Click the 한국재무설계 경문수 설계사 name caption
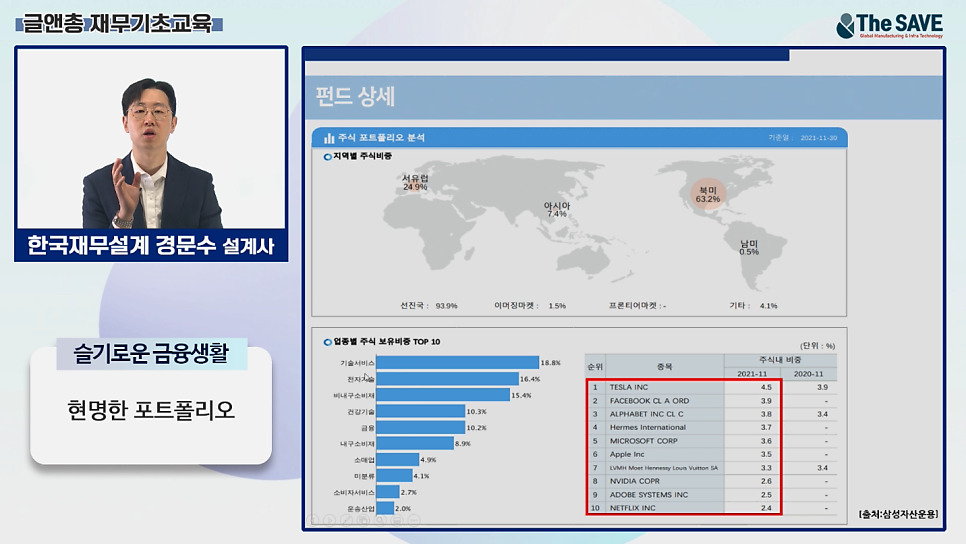 tap(151, 246)
